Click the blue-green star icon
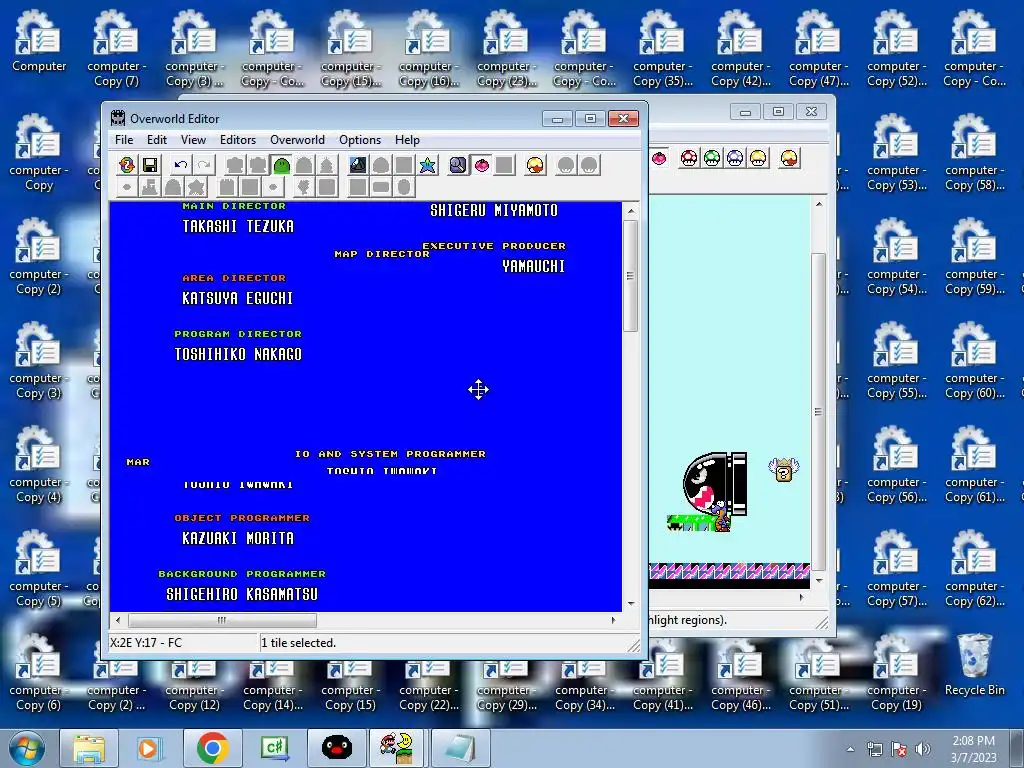The height and width of the screenshot is (768, 1024). click(x=428, y=165)
